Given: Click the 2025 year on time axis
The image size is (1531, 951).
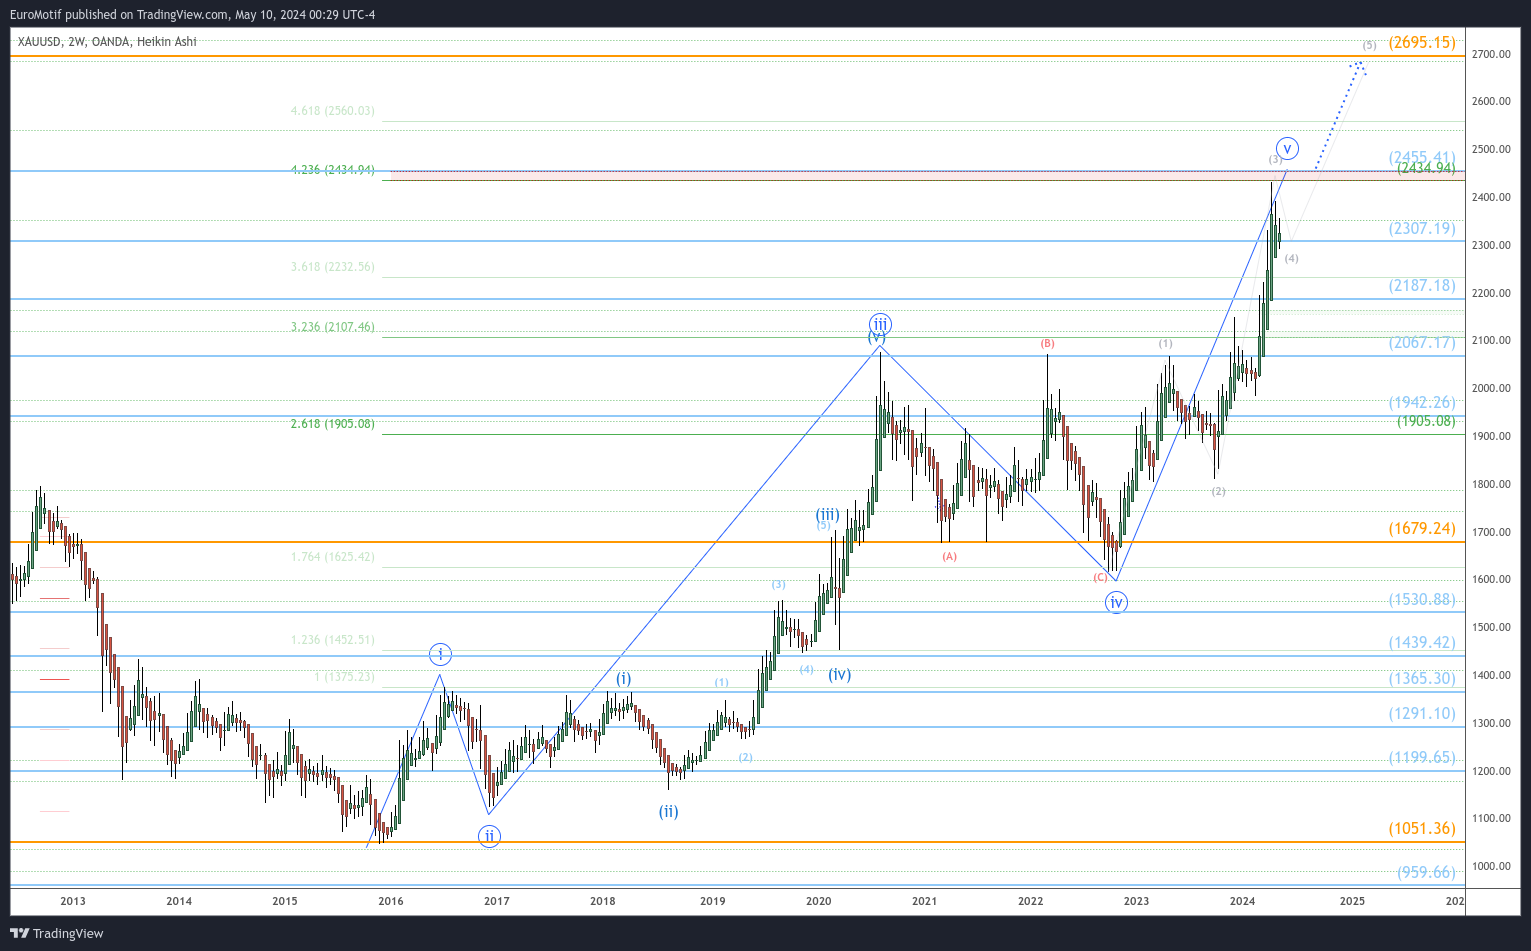Looking at the screenshot, I should pos(1352,901).
